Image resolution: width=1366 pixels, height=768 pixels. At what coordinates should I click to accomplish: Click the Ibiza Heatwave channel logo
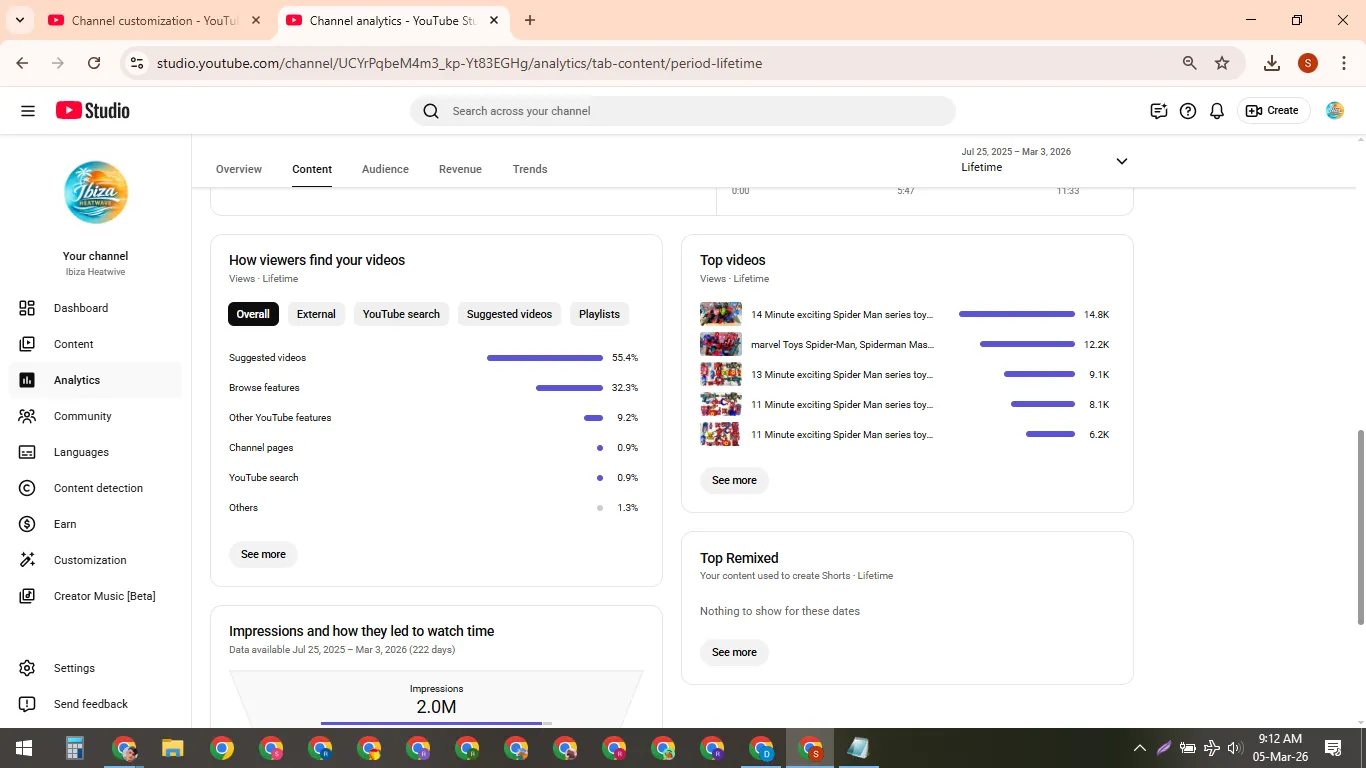click(x=96, y=192)
